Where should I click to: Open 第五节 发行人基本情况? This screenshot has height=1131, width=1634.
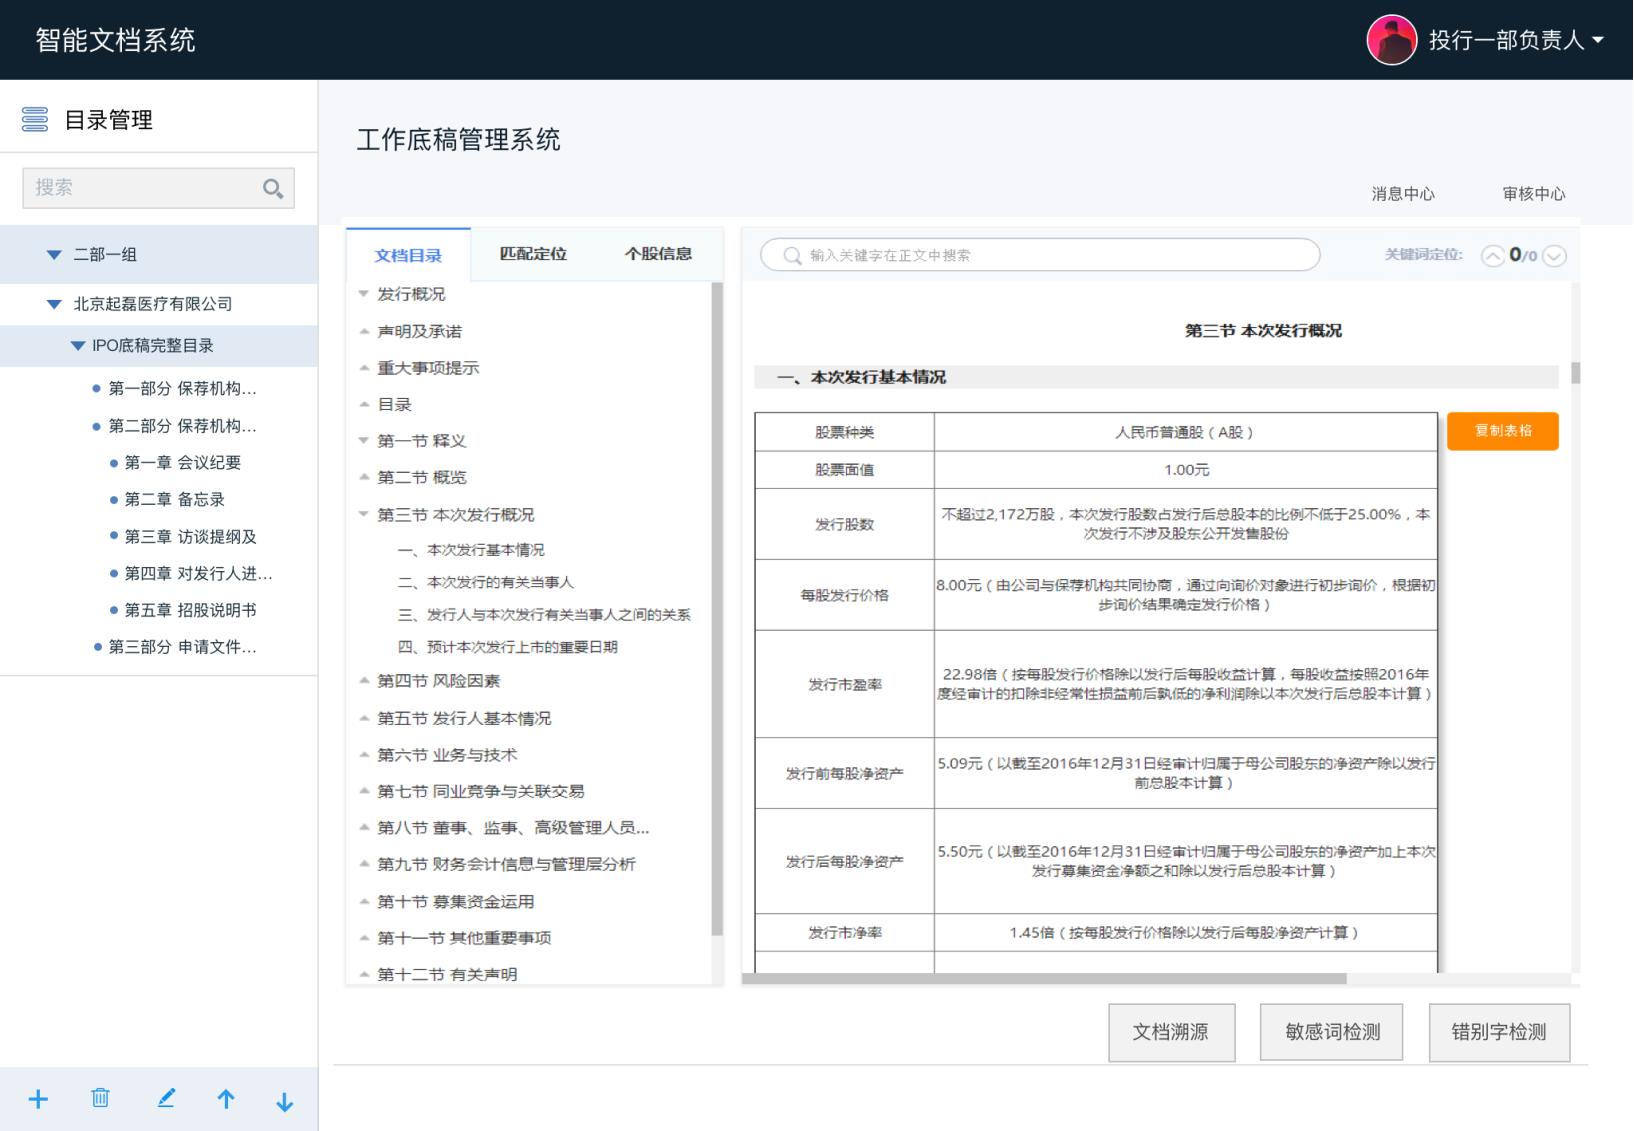464,719
